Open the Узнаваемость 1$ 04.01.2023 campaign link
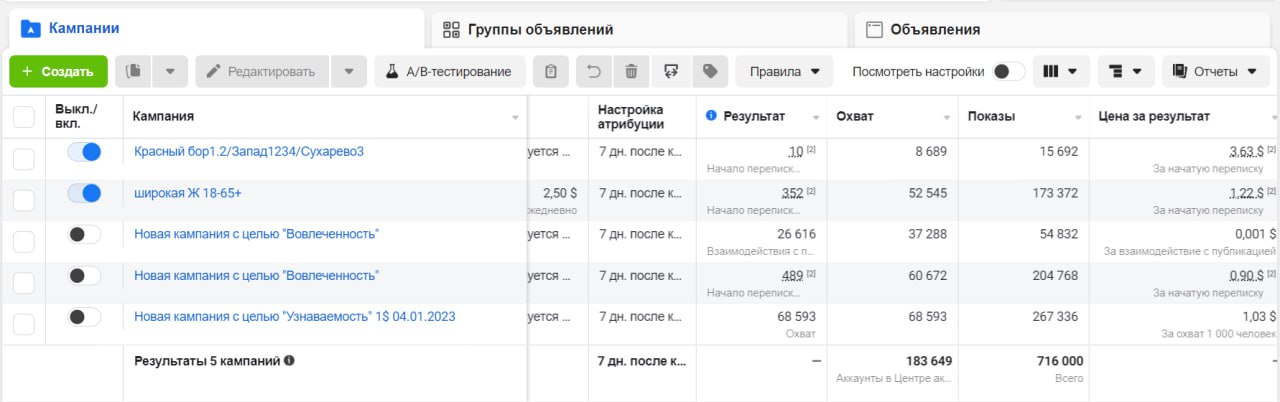 [294, 316]
